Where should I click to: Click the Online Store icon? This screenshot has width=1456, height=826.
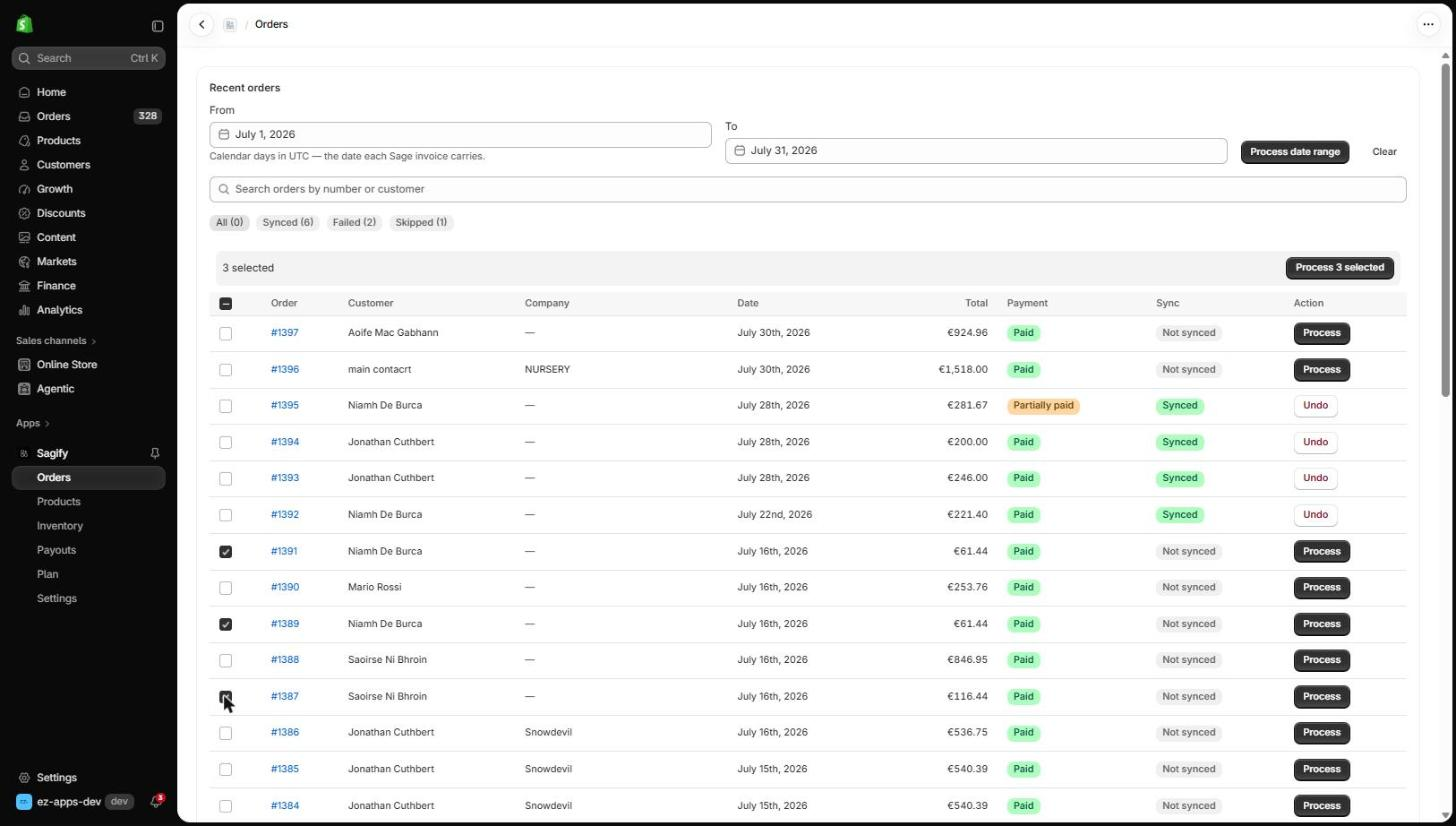pyautogui.click(x=25, y=365)
